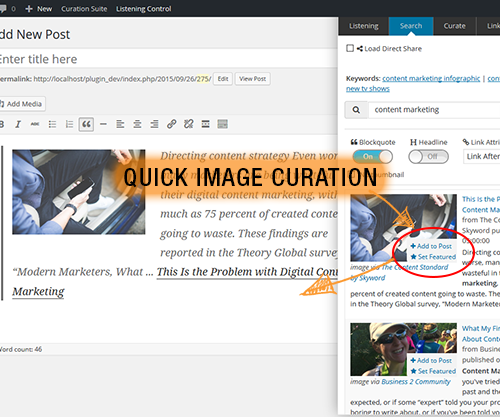This screenshot has width=500, height=417.
Task: Click the runner photo thumbnail in results
Action: point(403,349)
